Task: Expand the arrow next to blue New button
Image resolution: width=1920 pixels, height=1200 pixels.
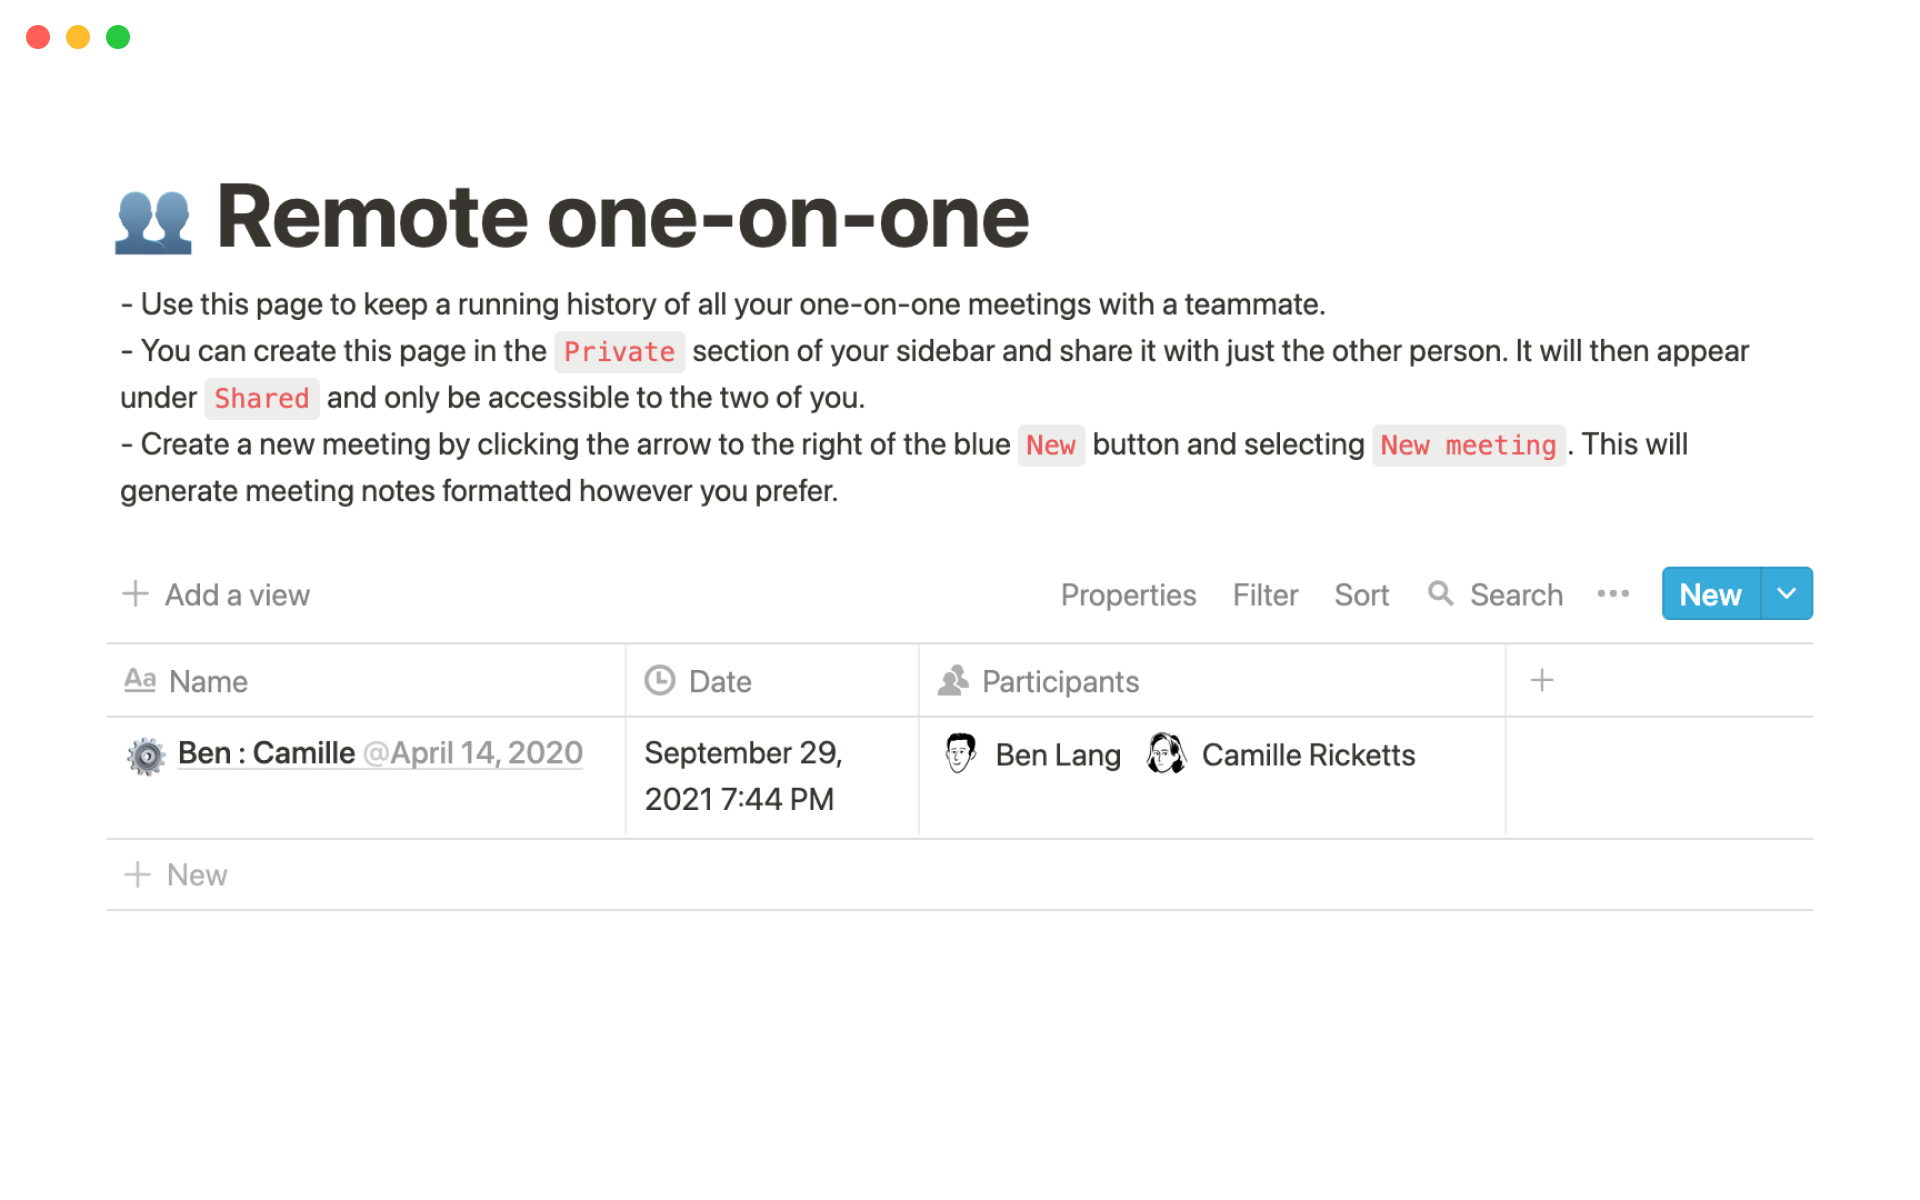Action: click(x=1786, y=594)
